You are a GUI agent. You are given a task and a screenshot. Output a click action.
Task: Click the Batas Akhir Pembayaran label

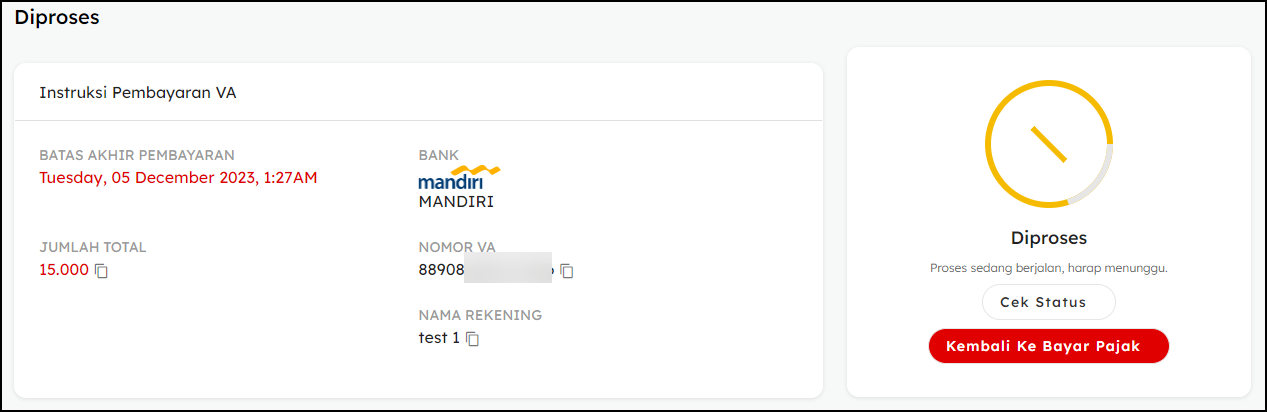[x=137, y=155]
